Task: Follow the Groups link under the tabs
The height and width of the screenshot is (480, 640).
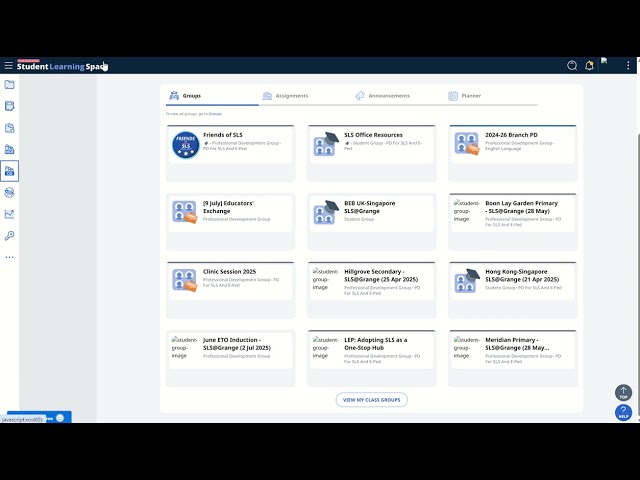Action: click(x=215, y=114)
